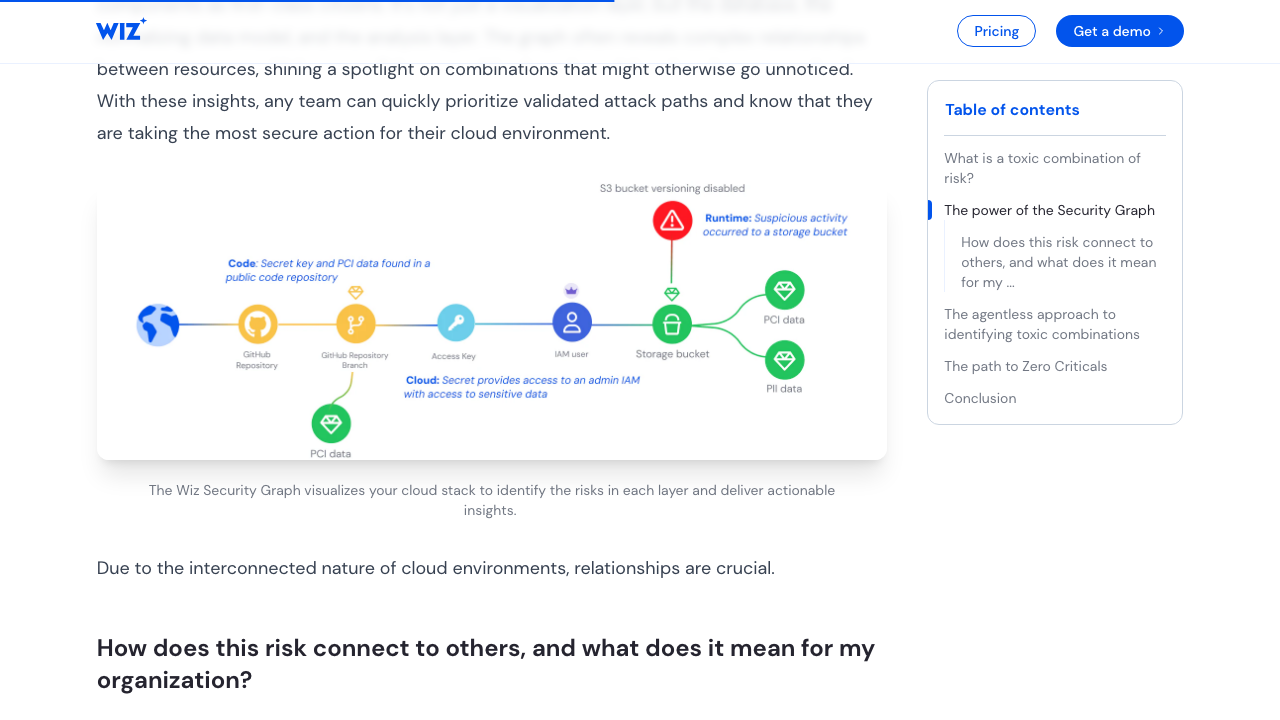This screenshot has height=720, width=1280.
Task: Click the sentence 'Due to the interconnected nature...'
Action: (x=436, y=568)
